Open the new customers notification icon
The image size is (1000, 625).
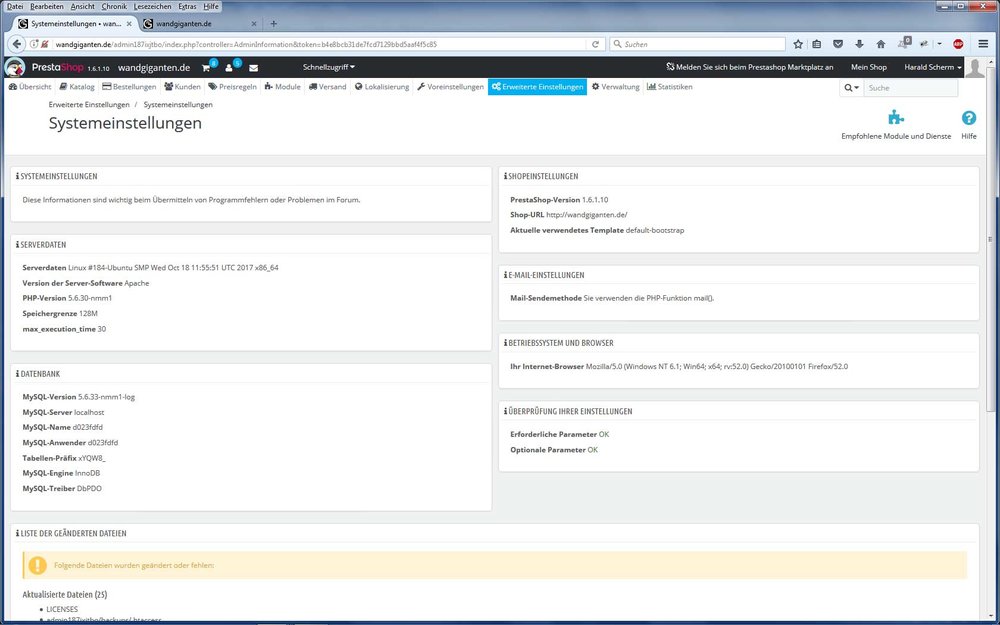coord(229,68)
